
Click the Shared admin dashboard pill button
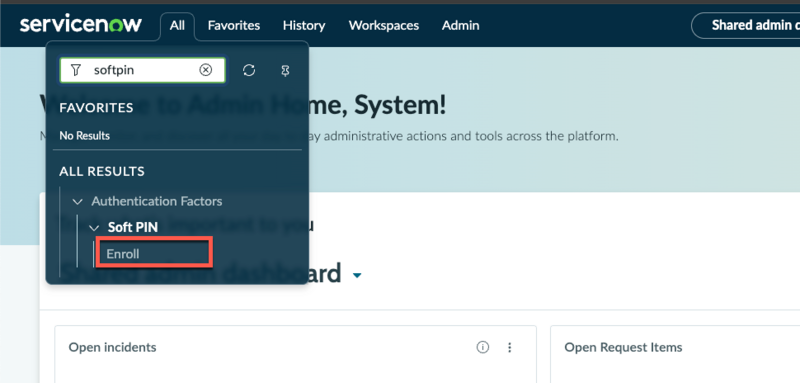(x=745, y=25)
